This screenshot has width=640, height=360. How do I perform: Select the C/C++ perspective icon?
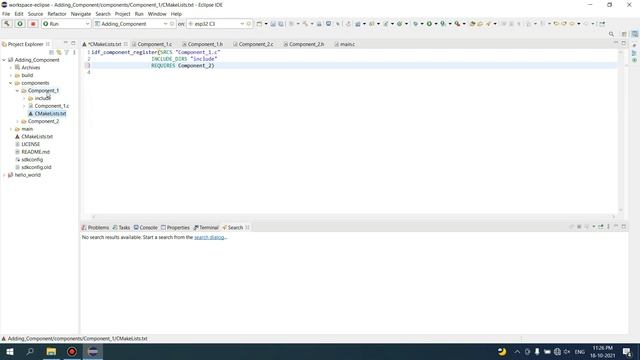635,34
